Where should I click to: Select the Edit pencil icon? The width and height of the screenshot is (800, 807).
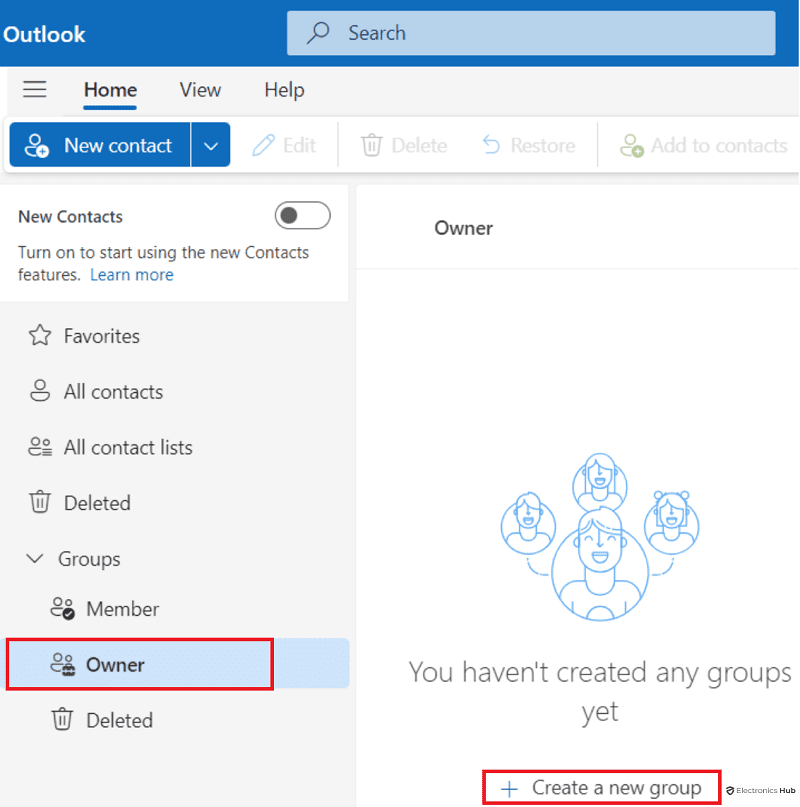(262, 145)
